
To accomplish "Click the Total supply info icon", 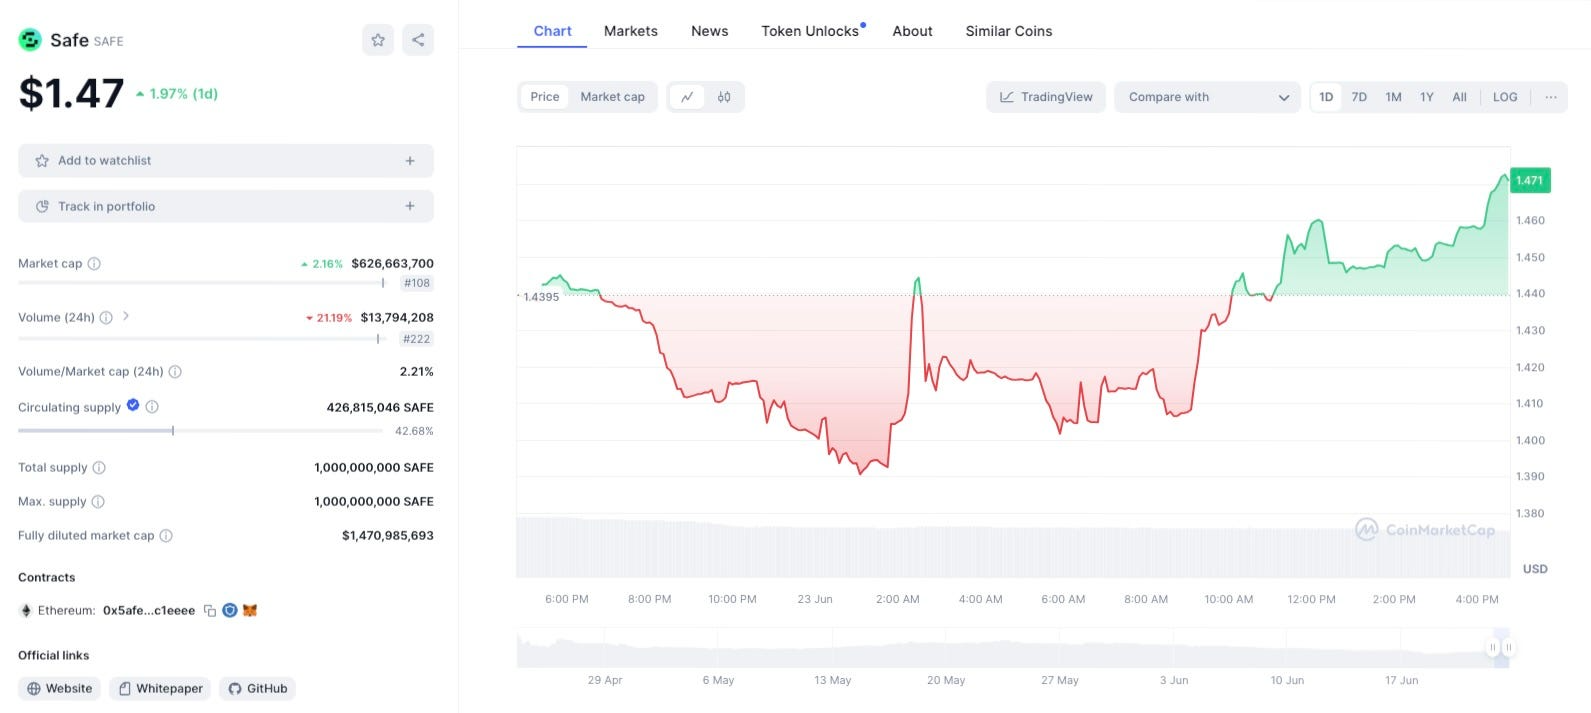I will click(99, 468).
